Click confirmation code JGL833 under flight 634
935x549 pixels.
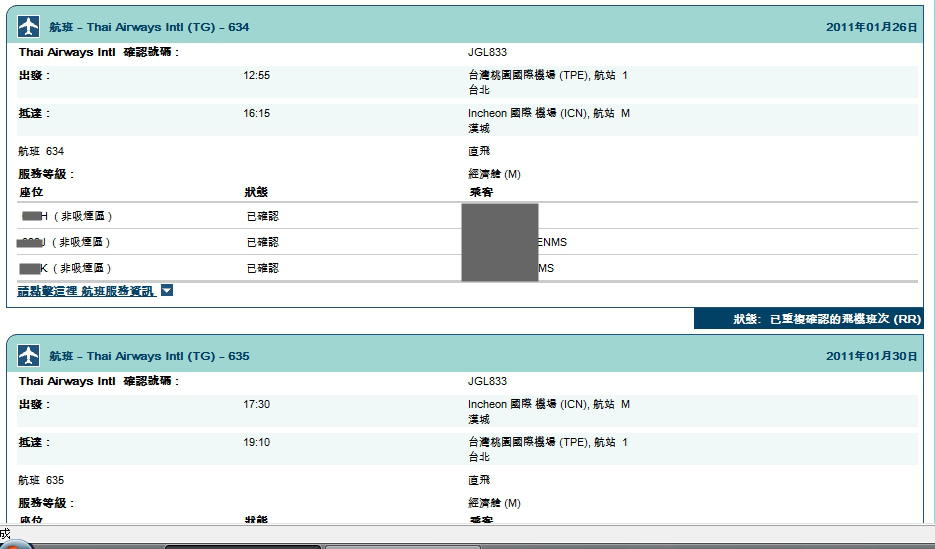coord(487,52)
